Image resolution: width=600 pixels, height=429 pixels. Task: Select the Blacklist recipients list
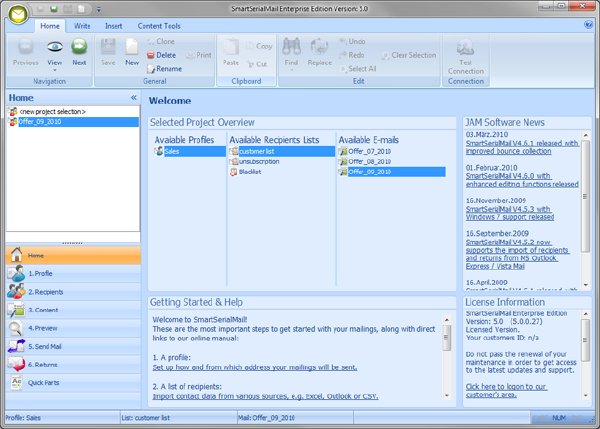coord(246,172)
